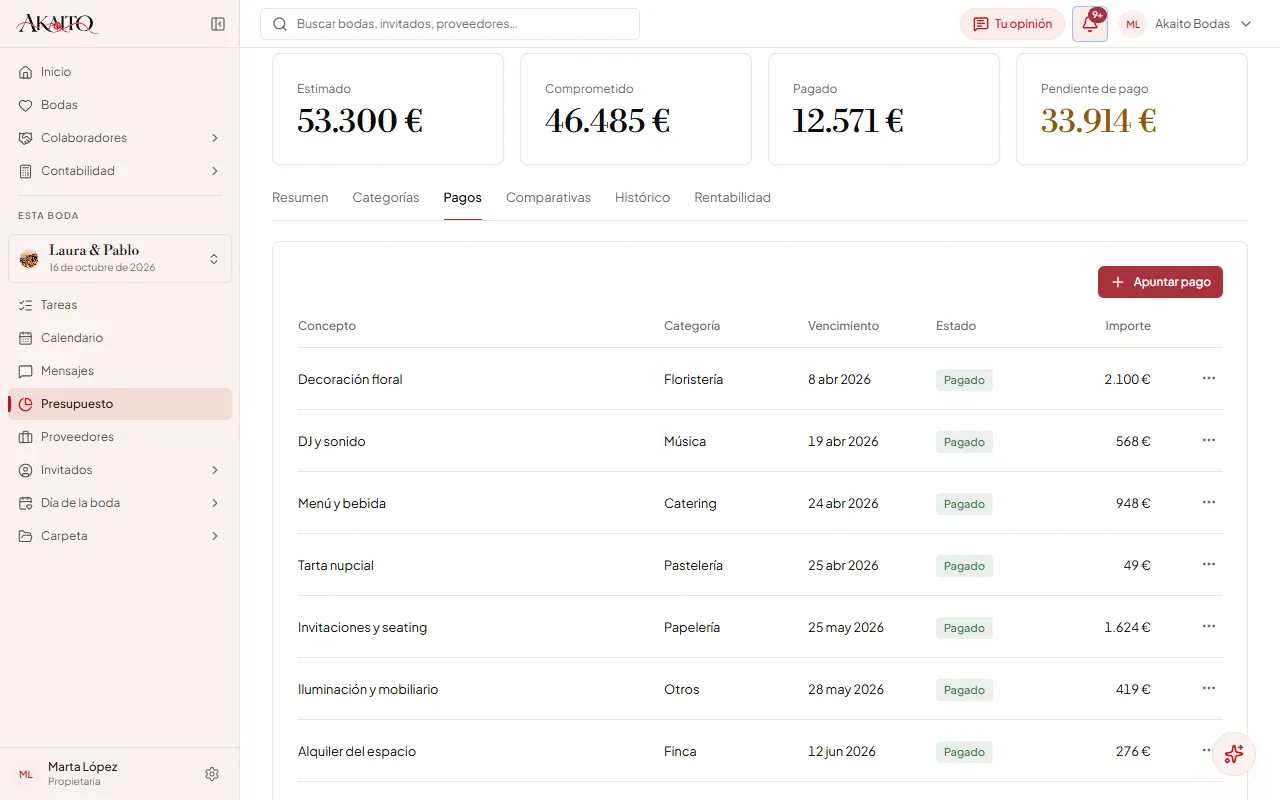Open Bodas in sidebar

(x=120, y=105)
